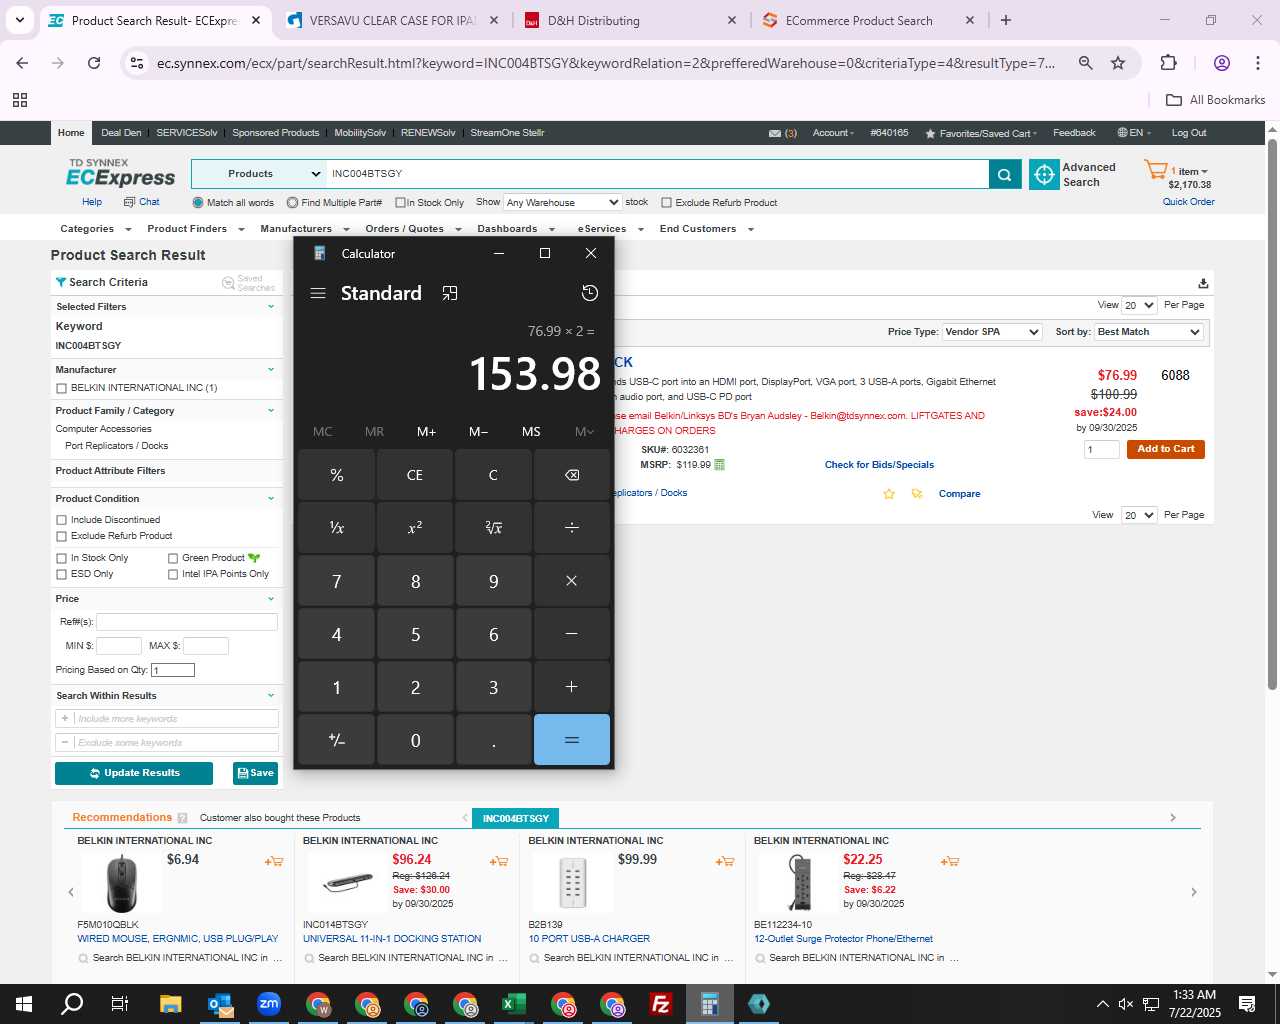Image resolution: width=1280 pixels, height=1024 pixels.
Task: Add 10 port charger B2B139 to cart icon
Action: [x=725, y=861]
